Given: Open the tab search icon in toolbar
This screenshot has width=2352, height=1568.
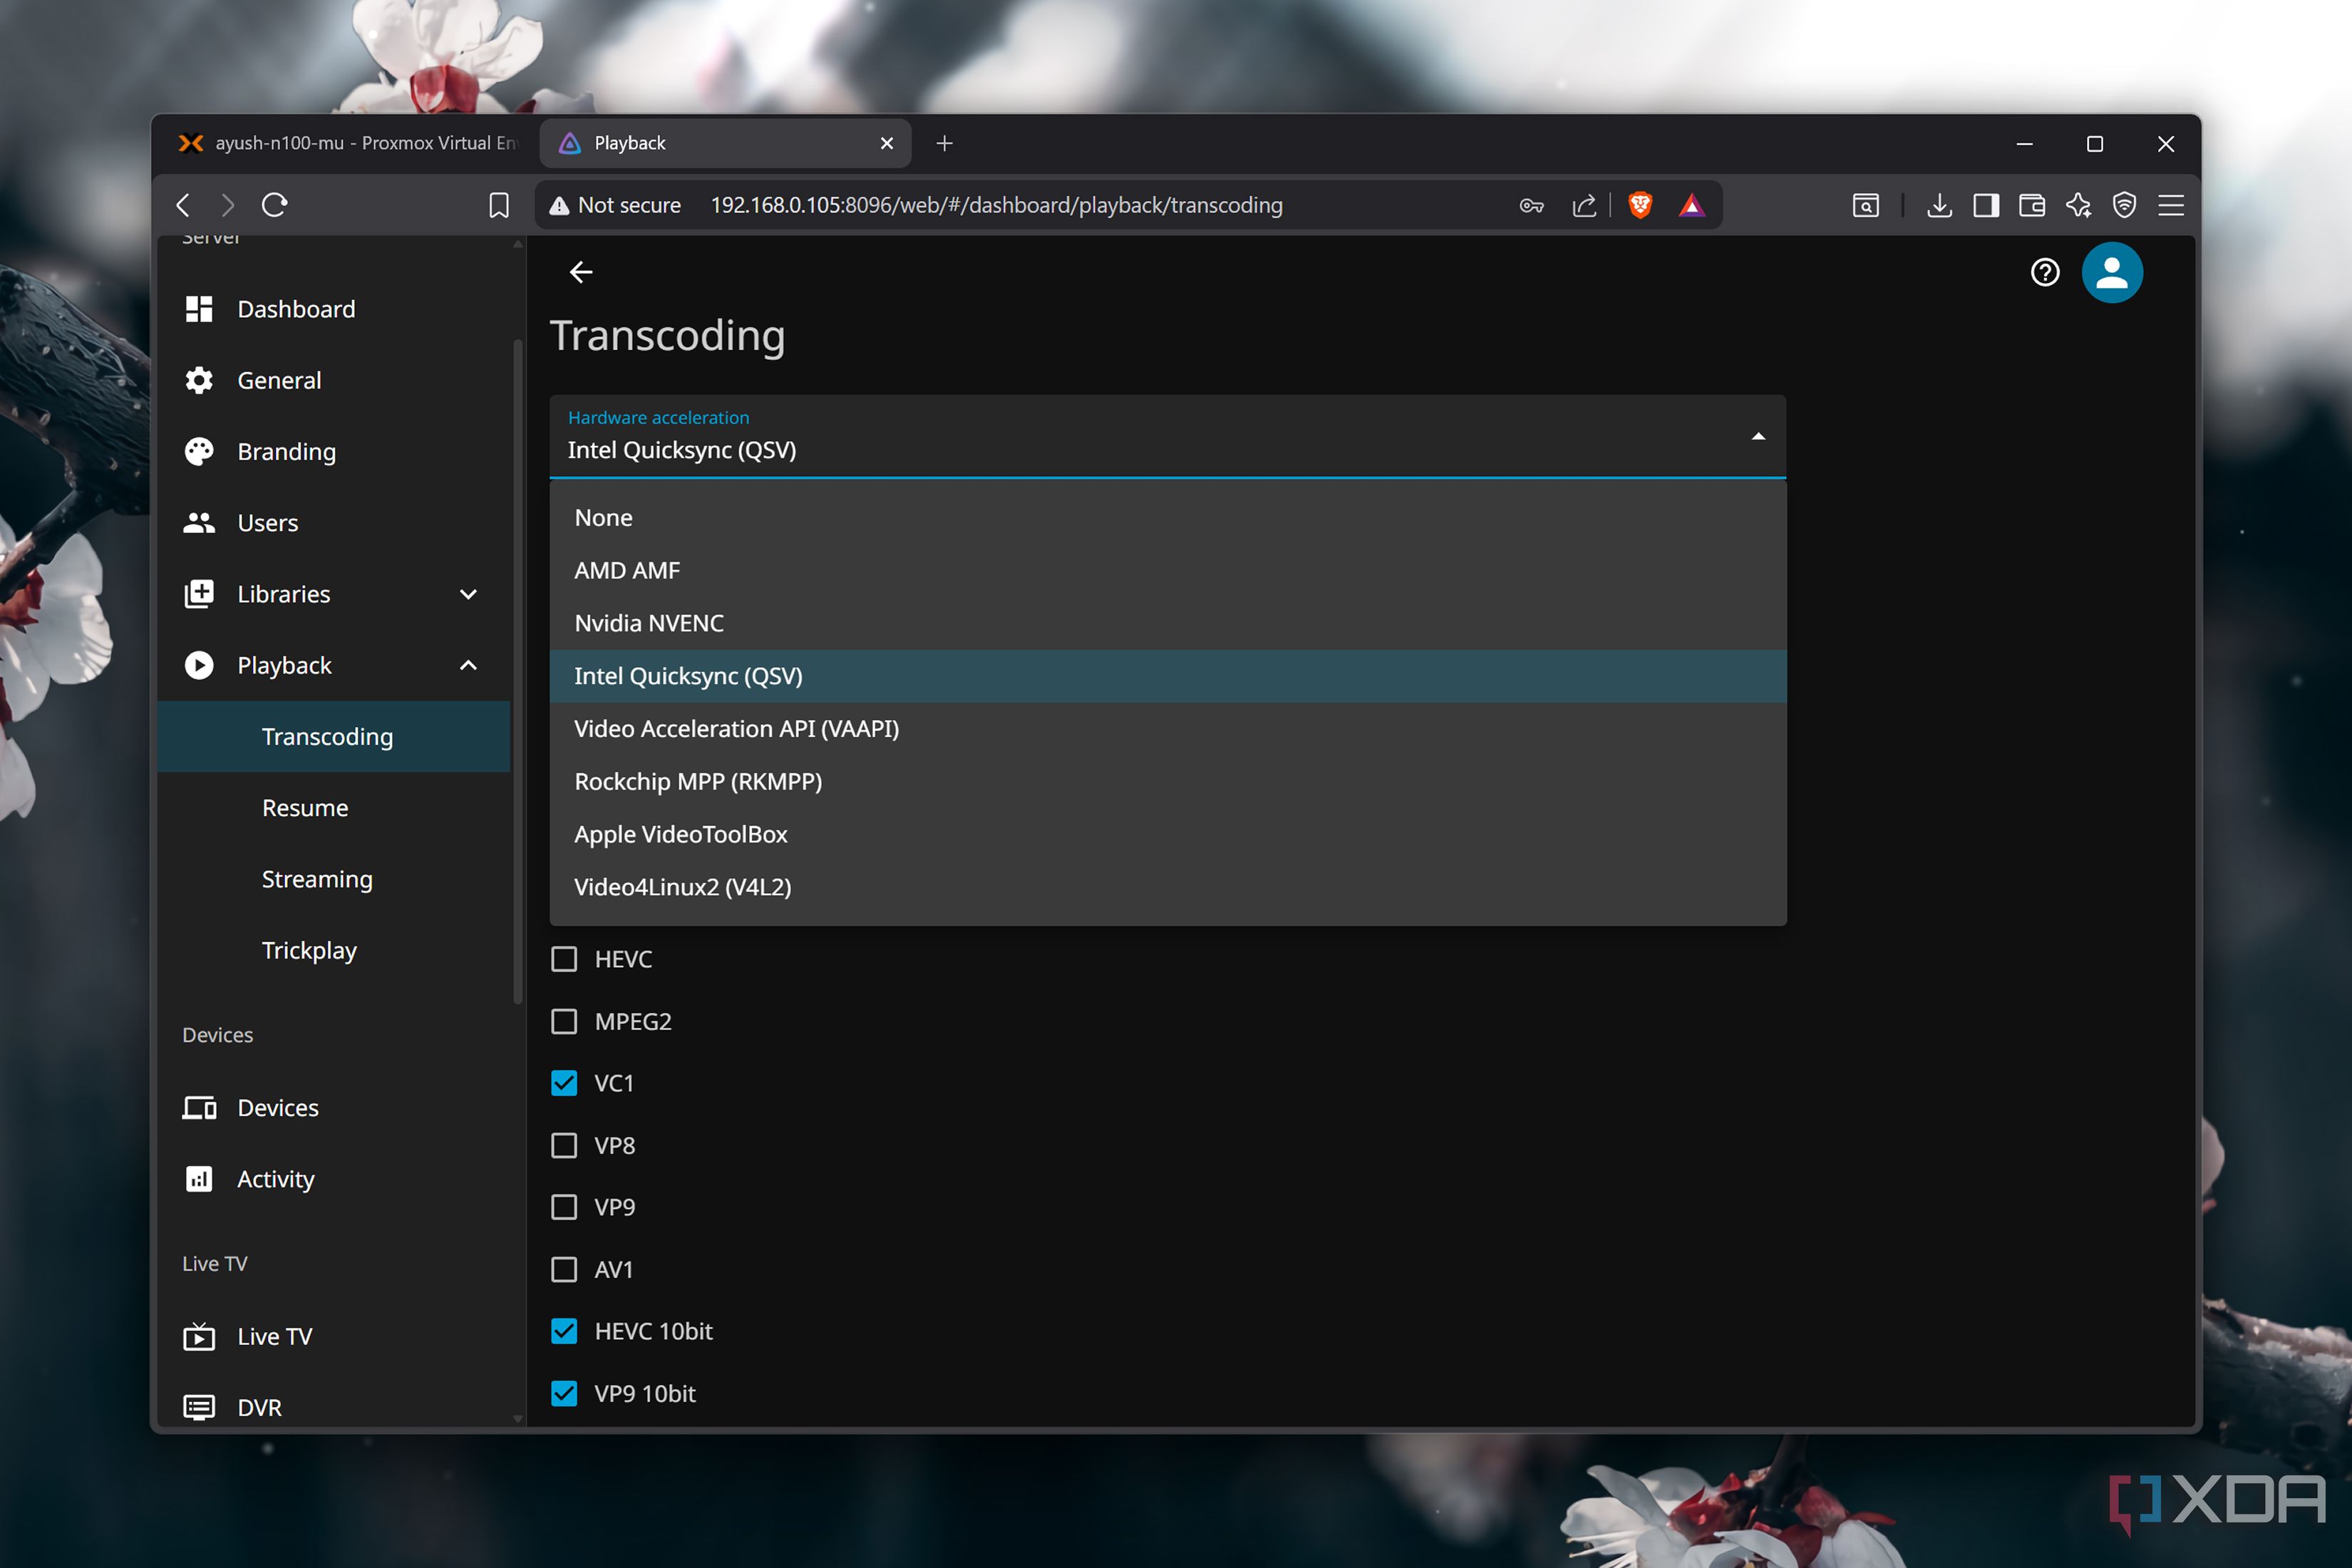Looking at the screenshot, I should [1866, 205].
